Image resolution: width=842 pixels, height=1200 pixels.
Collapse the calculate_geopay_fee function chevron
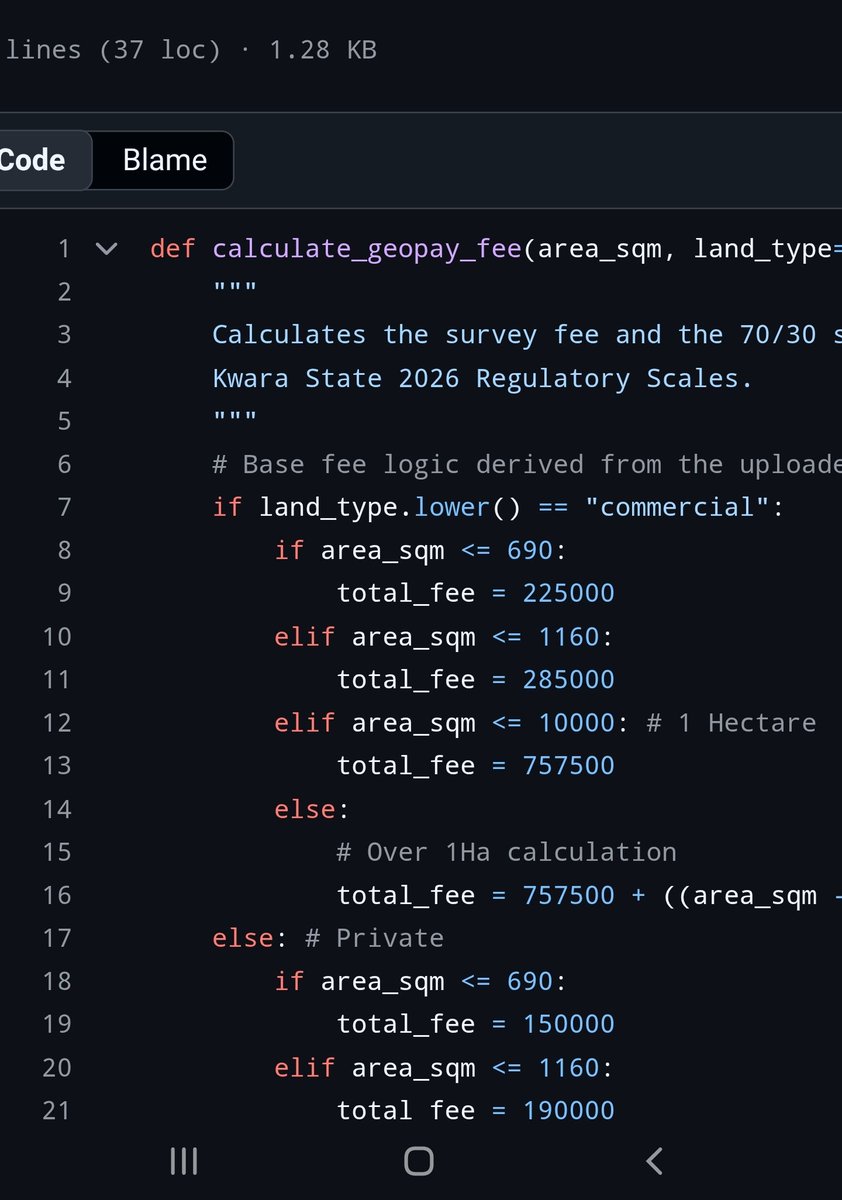point(106,249)
